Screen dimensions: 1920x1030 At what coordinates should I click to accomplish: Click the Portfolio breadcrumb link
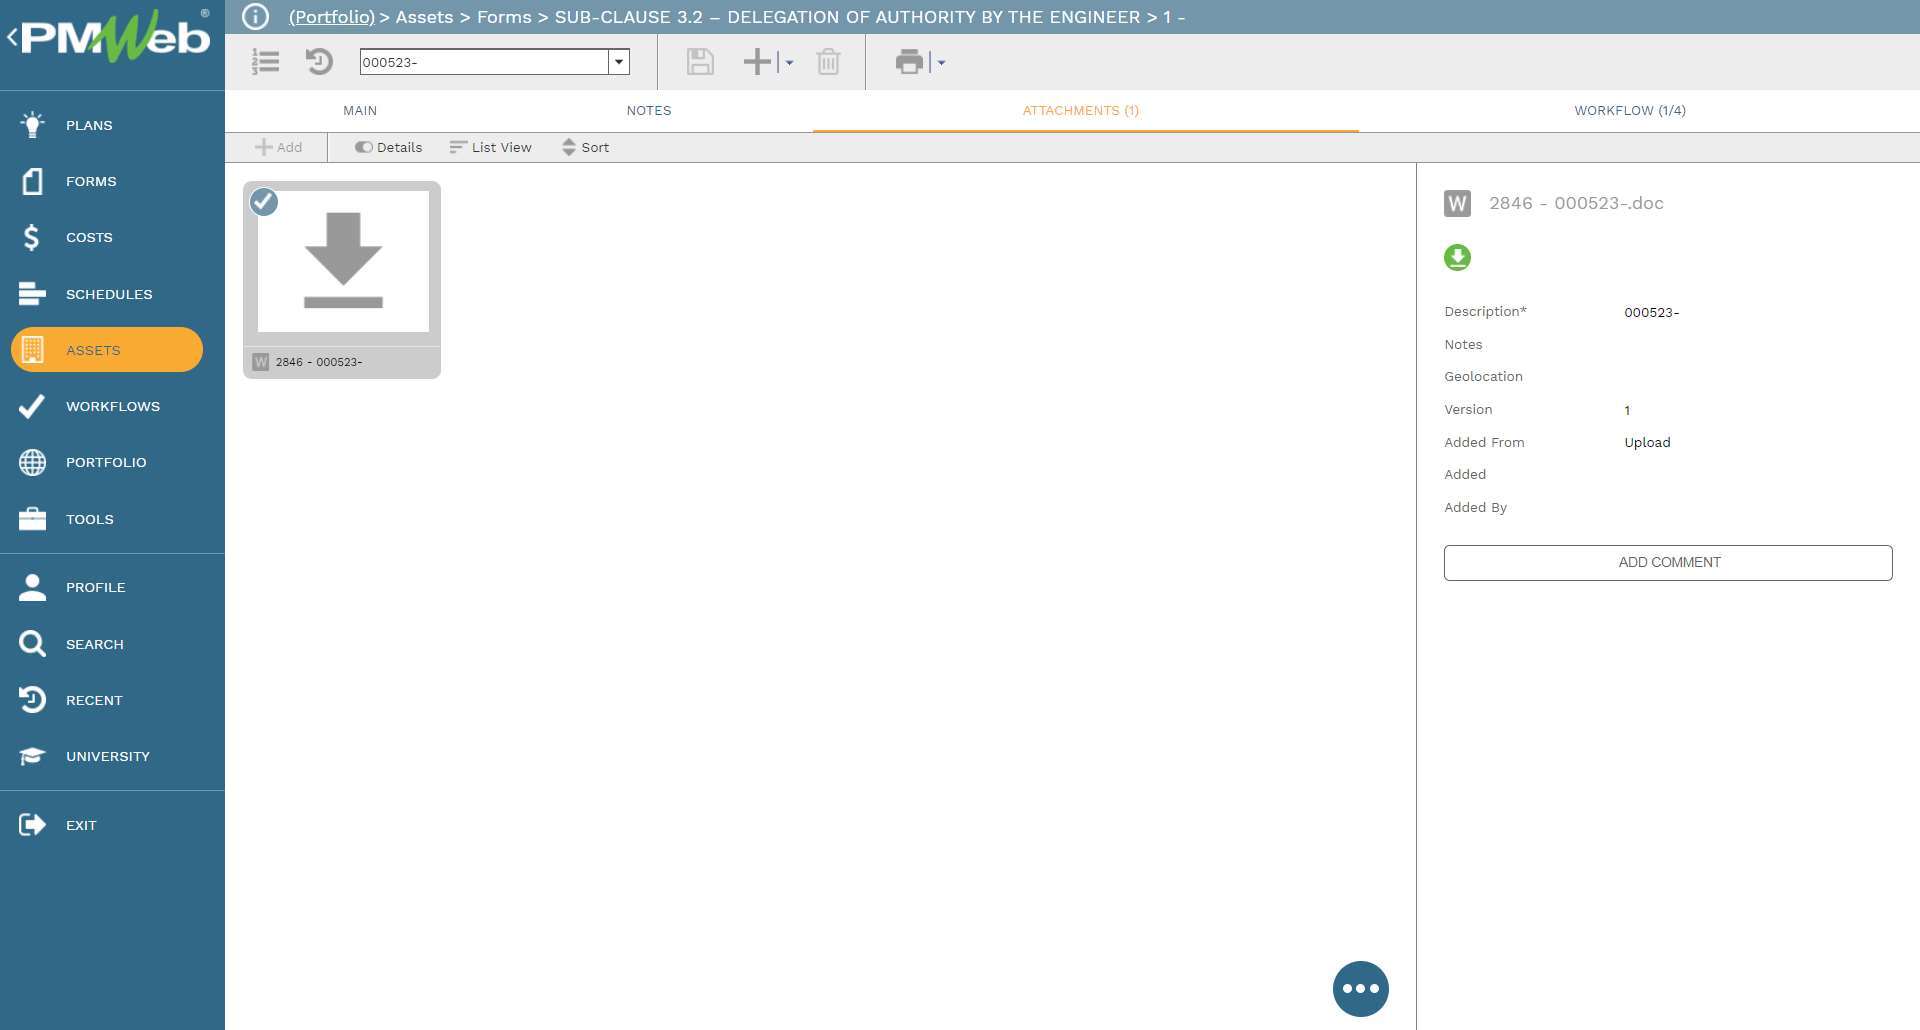332,17
